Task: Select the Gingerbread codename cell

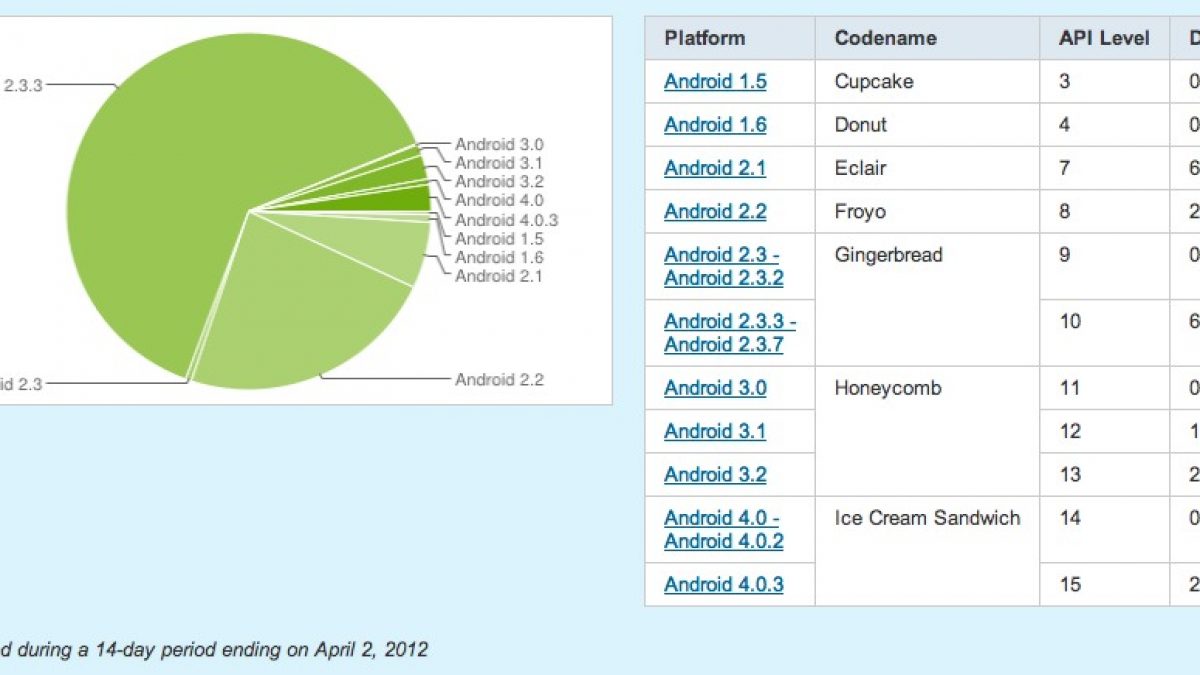Action: point(888,255)
